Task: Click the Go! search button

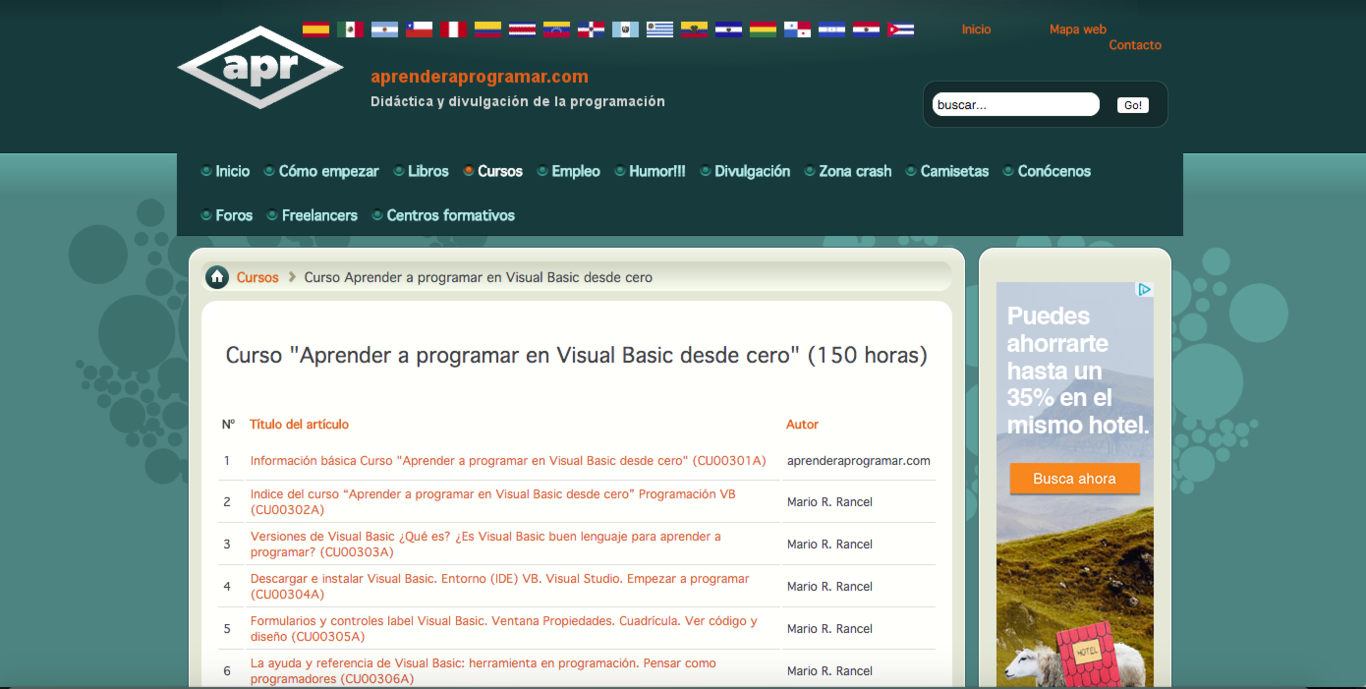Action: coord(1132,104)
